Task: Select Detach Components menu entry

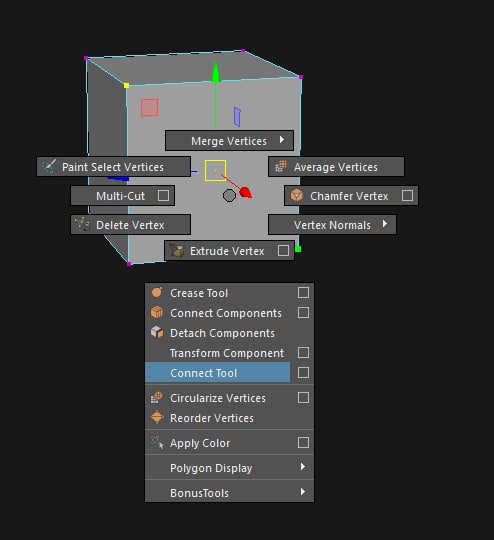Action: [229, 333]
